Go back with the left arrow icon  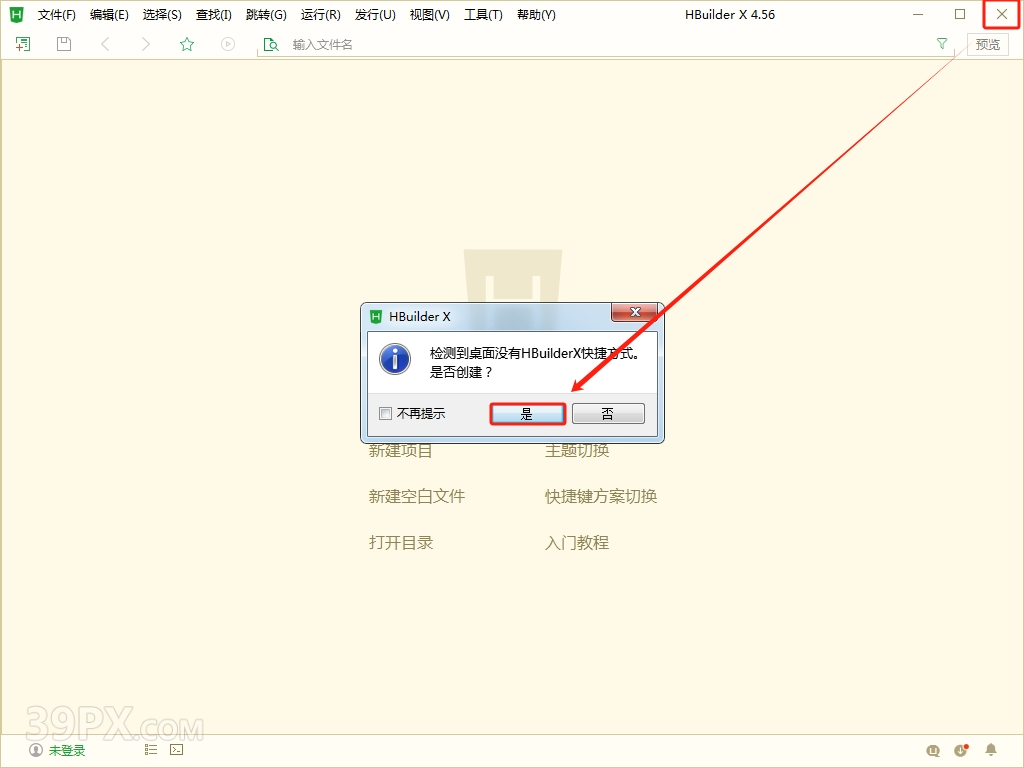(x=105, y=44)
